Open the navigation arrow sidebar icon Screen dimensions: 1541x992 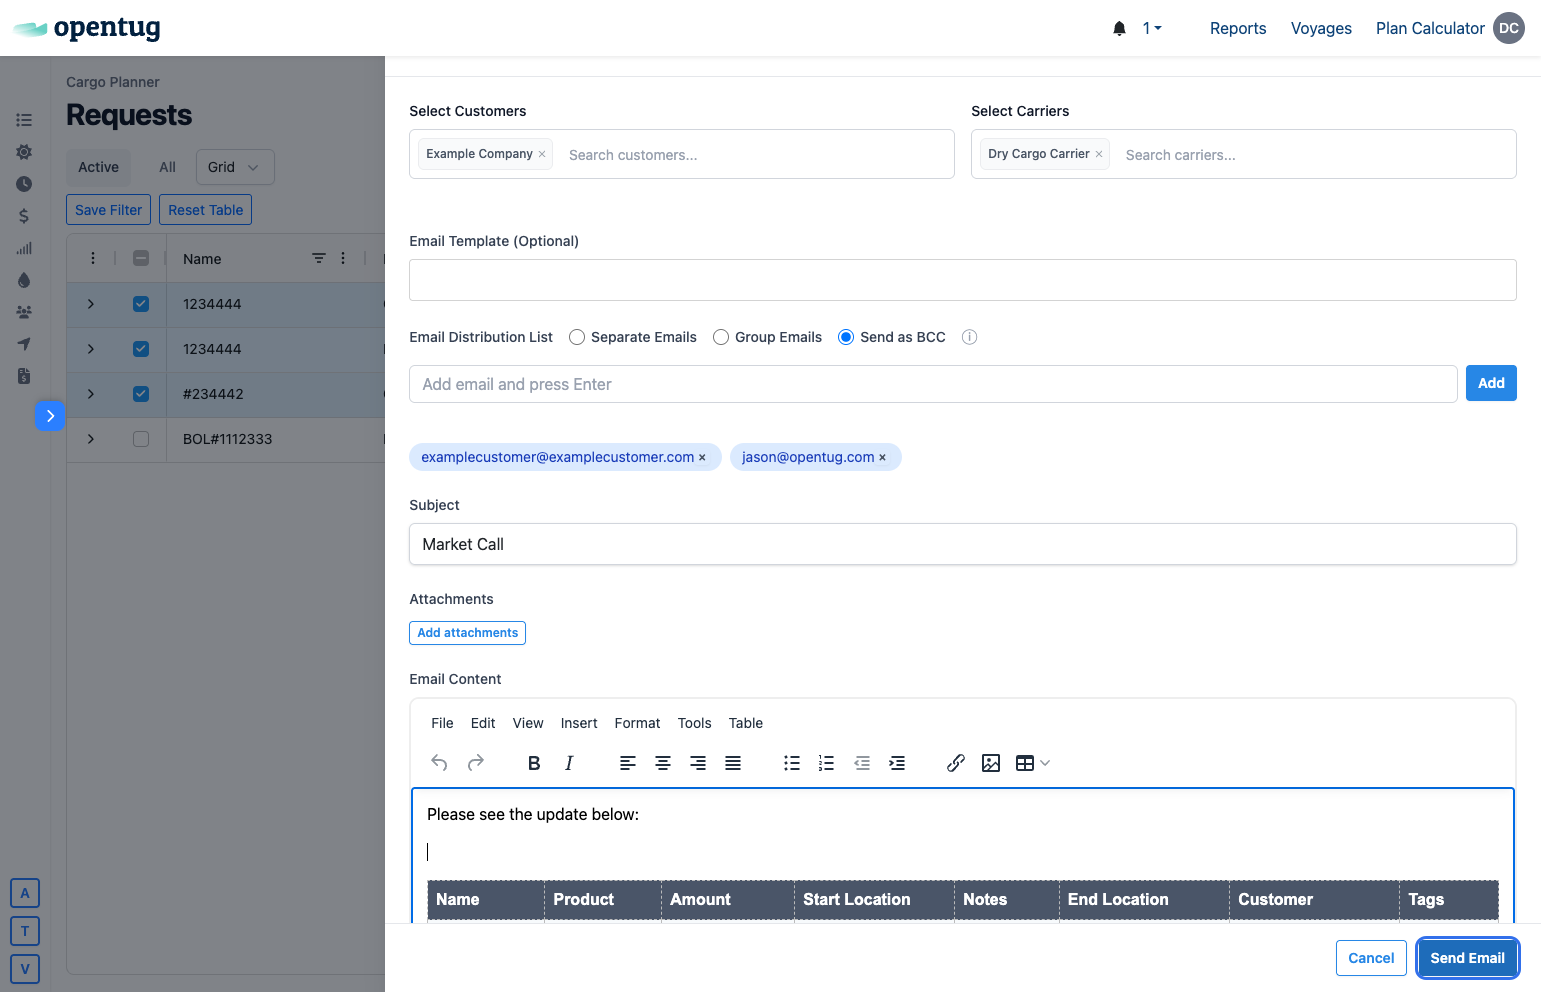[24, 344]
